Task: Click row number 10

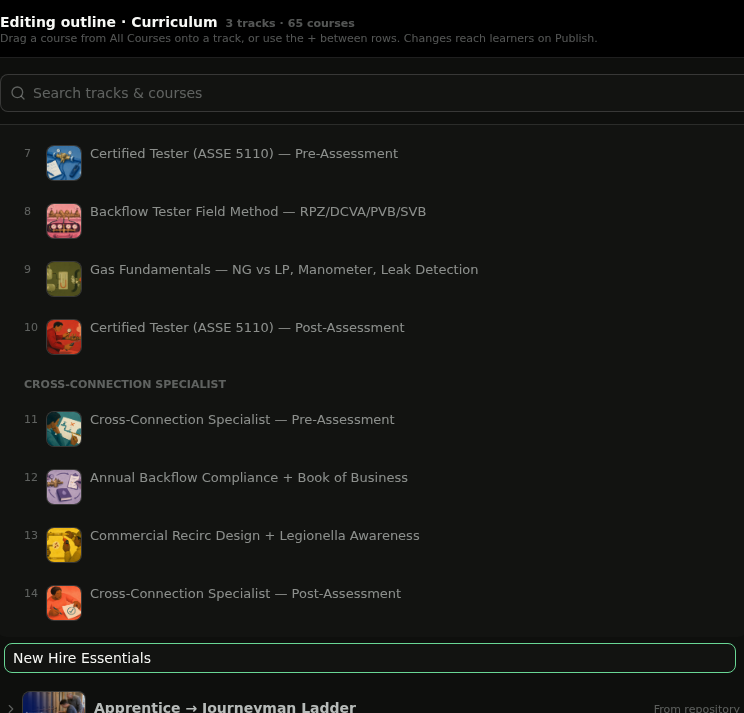Action: click(x=31, y=327)
